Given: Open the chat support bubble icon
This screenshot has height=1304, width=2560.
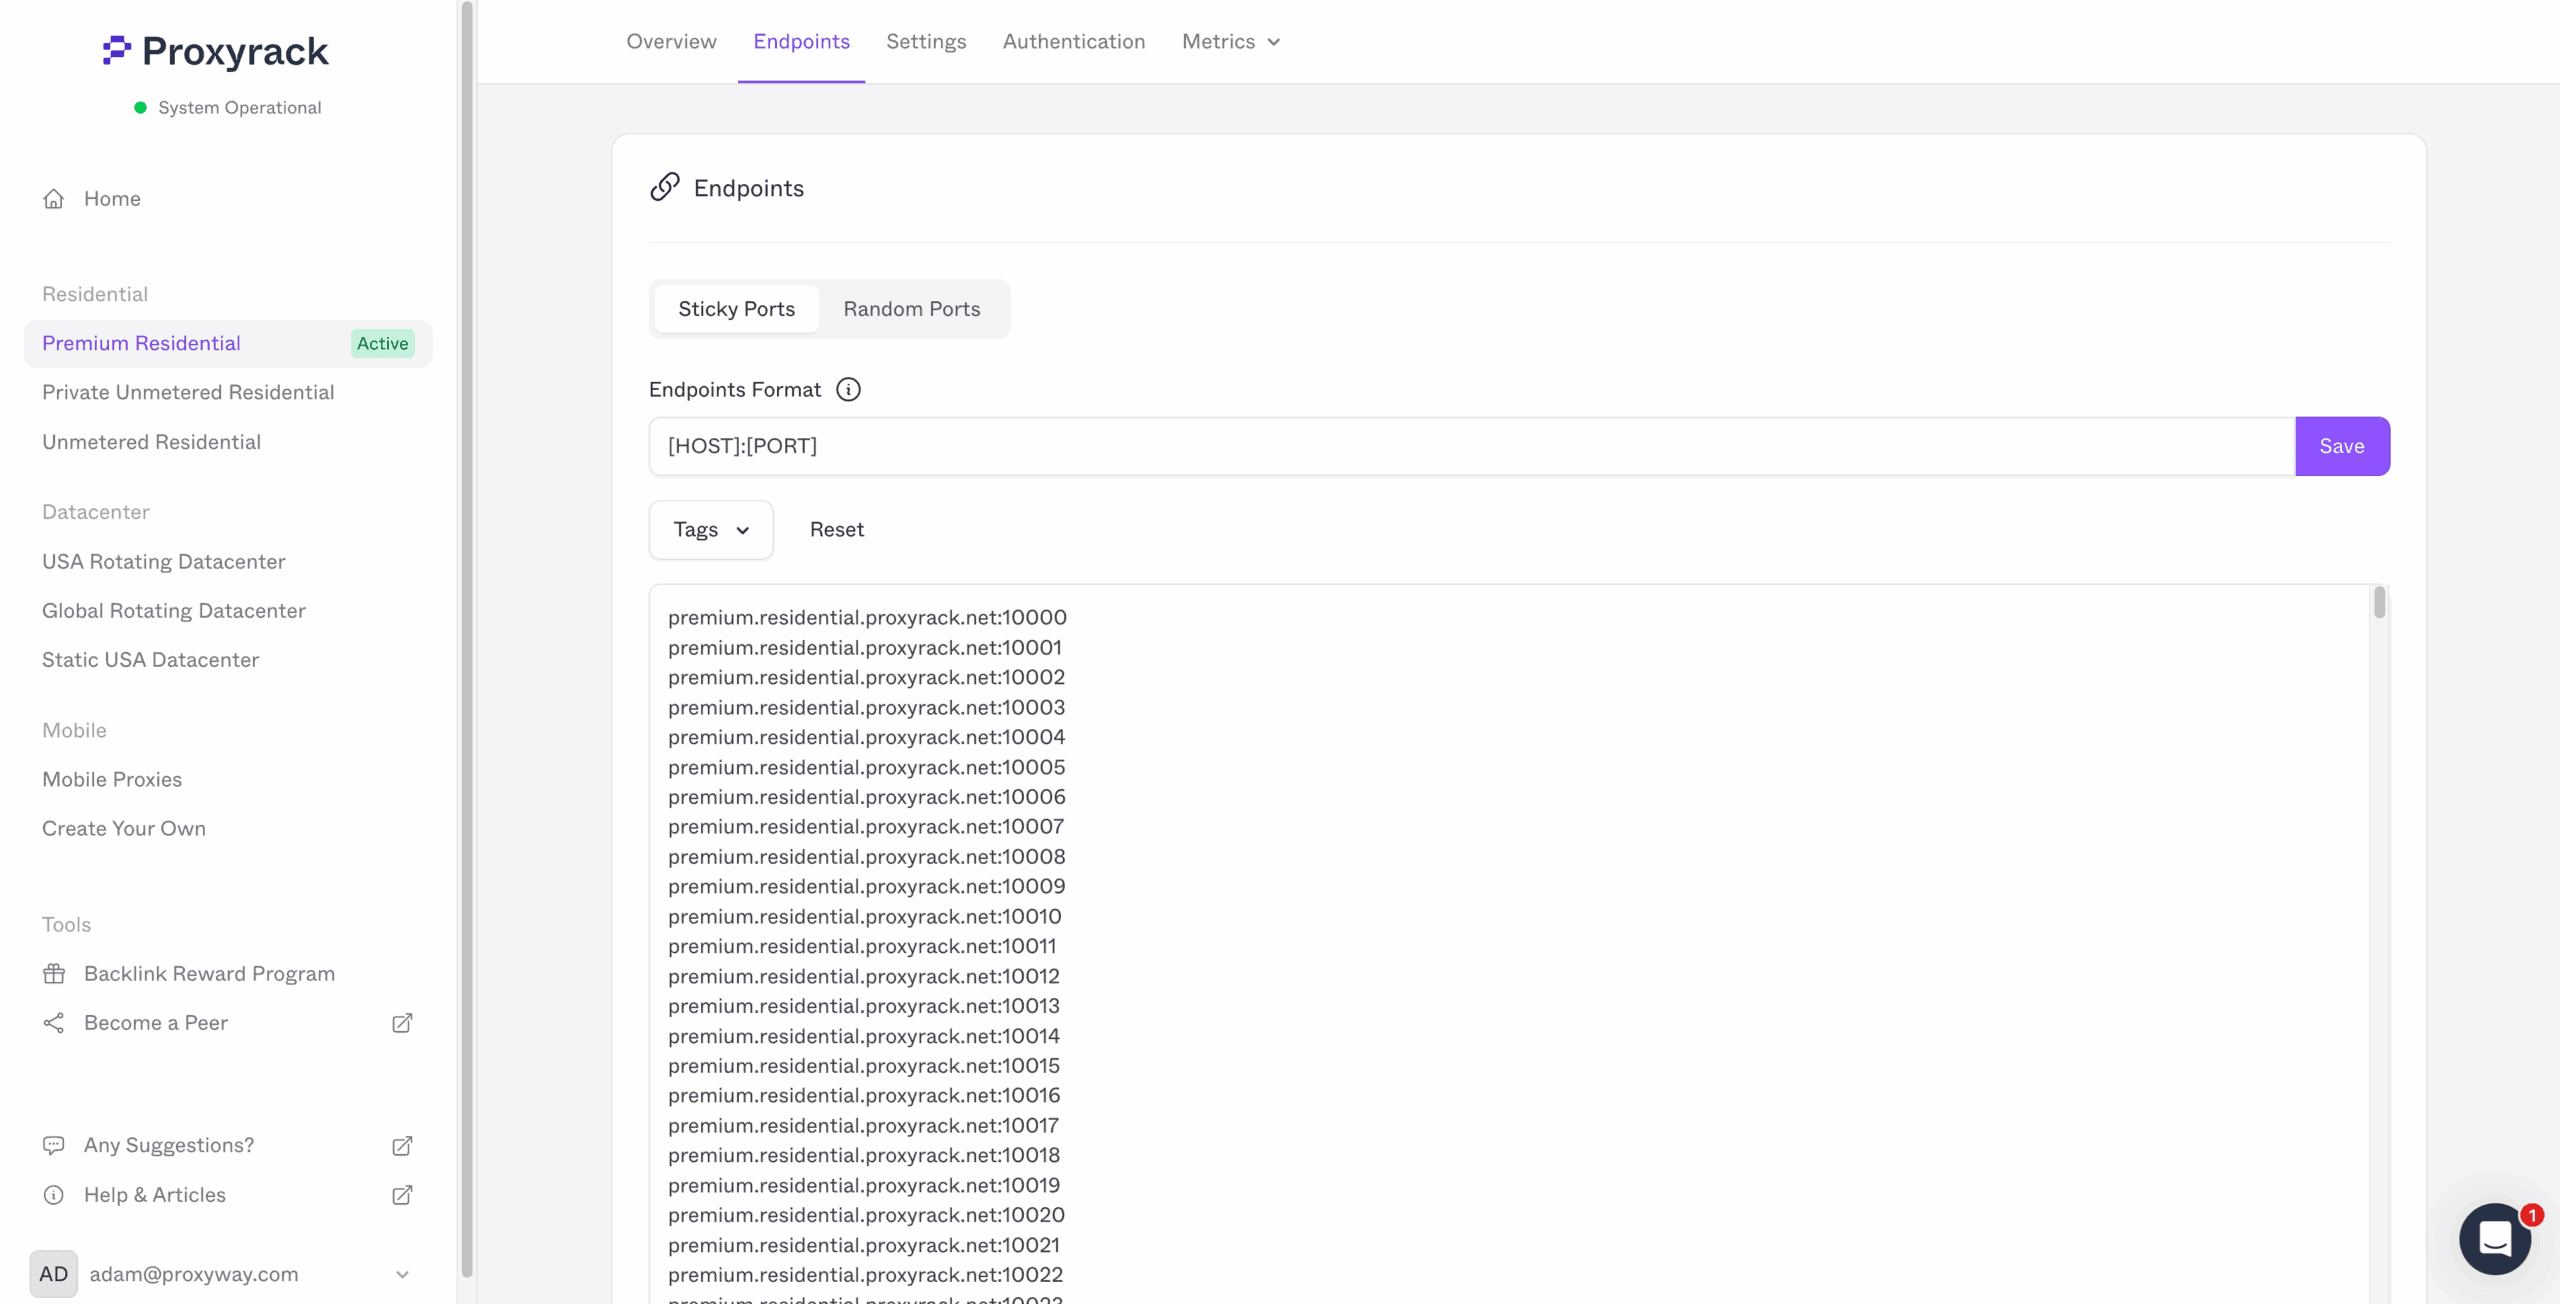Looking at the screenshot, I should tap(2494, 1238).
